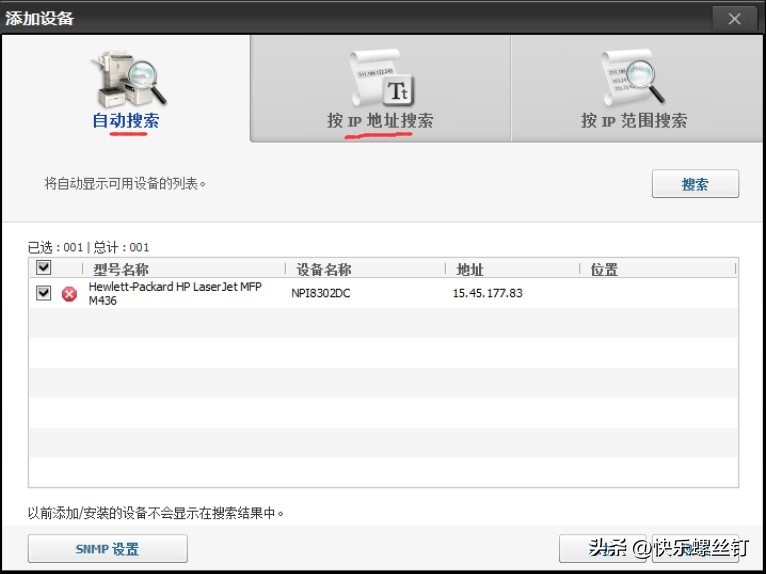Toggle the select-all checkbox in table header
The width and height of the screenshot is (766, 574).
(43, 268)
